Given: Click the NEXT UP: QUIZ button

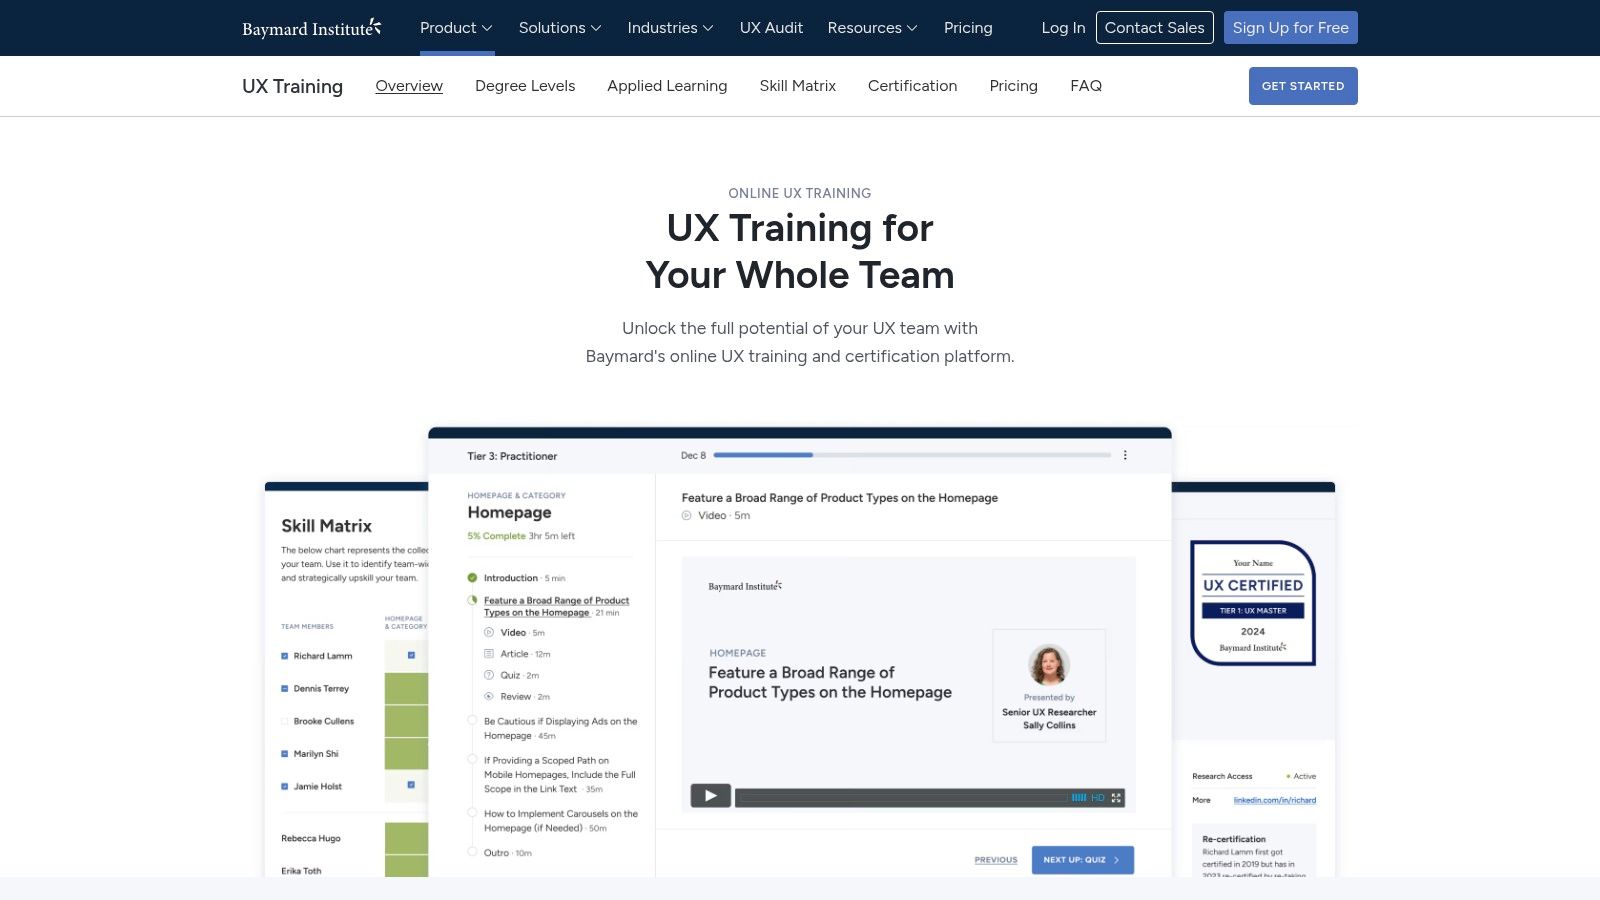Looking at the screenshot, I should tap(1083, 860).
